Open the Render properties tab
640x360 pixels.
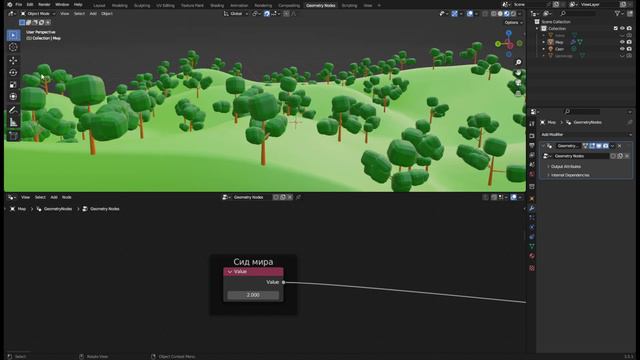532,136
